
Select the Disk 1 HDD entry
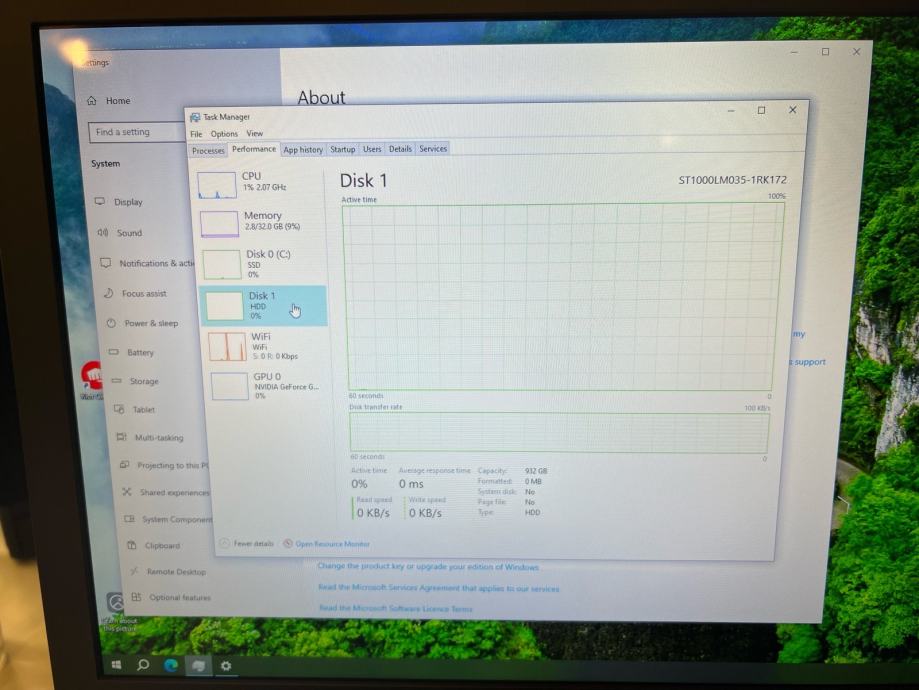(263, 305)
